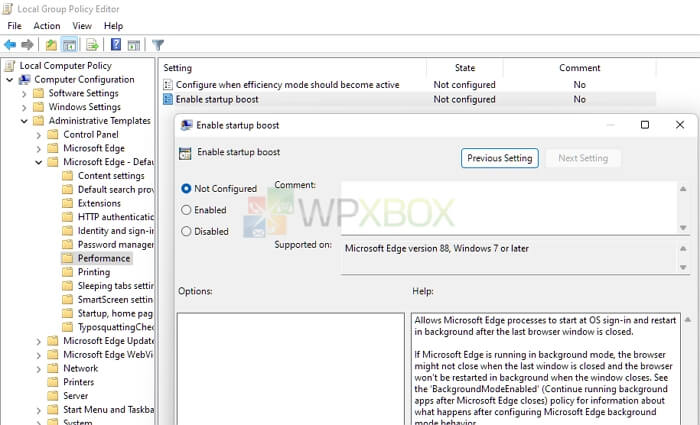Image resolution: width=700 pixels, height=425 pixels.
Task: Toggle the Show/Hide action pane icon
Action: (134, 45)
